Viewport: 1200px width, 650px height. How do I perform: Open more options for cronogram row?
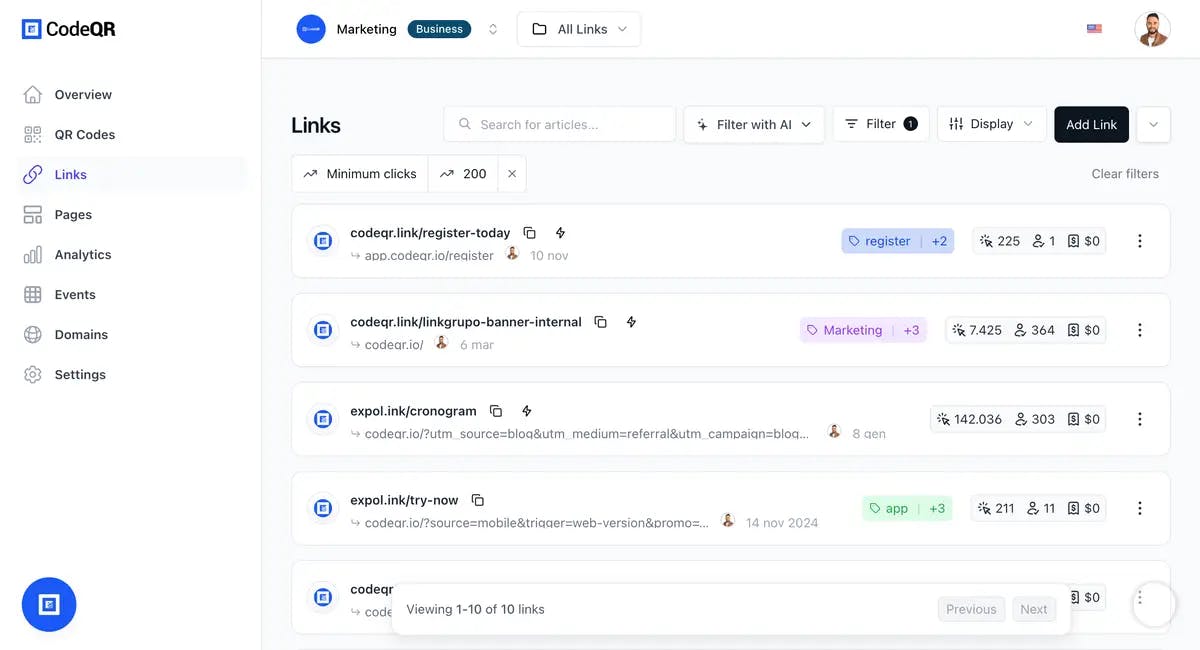click(1139, 419)
